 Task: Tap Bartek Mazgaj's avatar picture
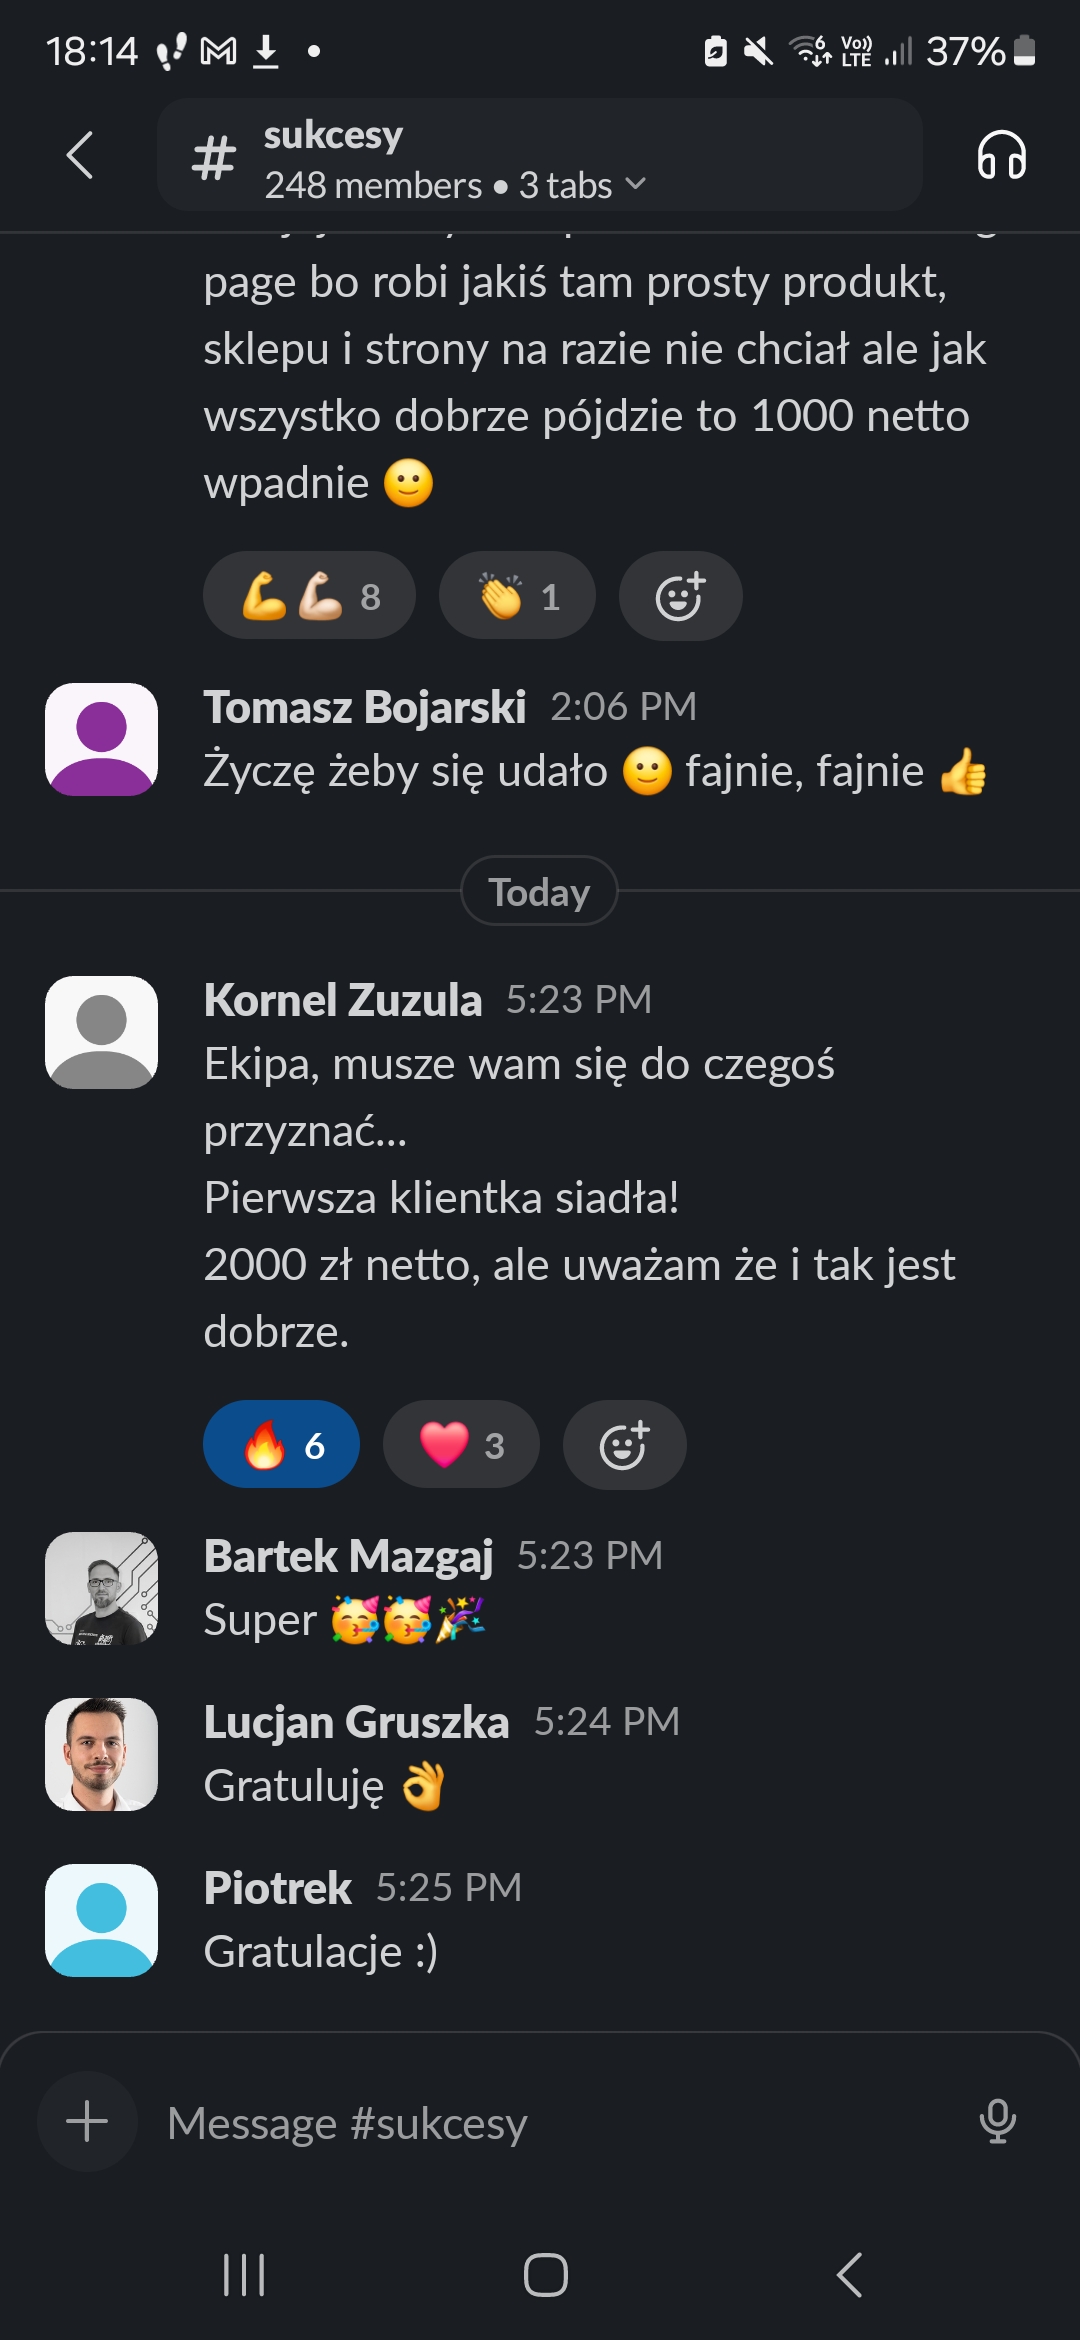tap(102, 1588)
